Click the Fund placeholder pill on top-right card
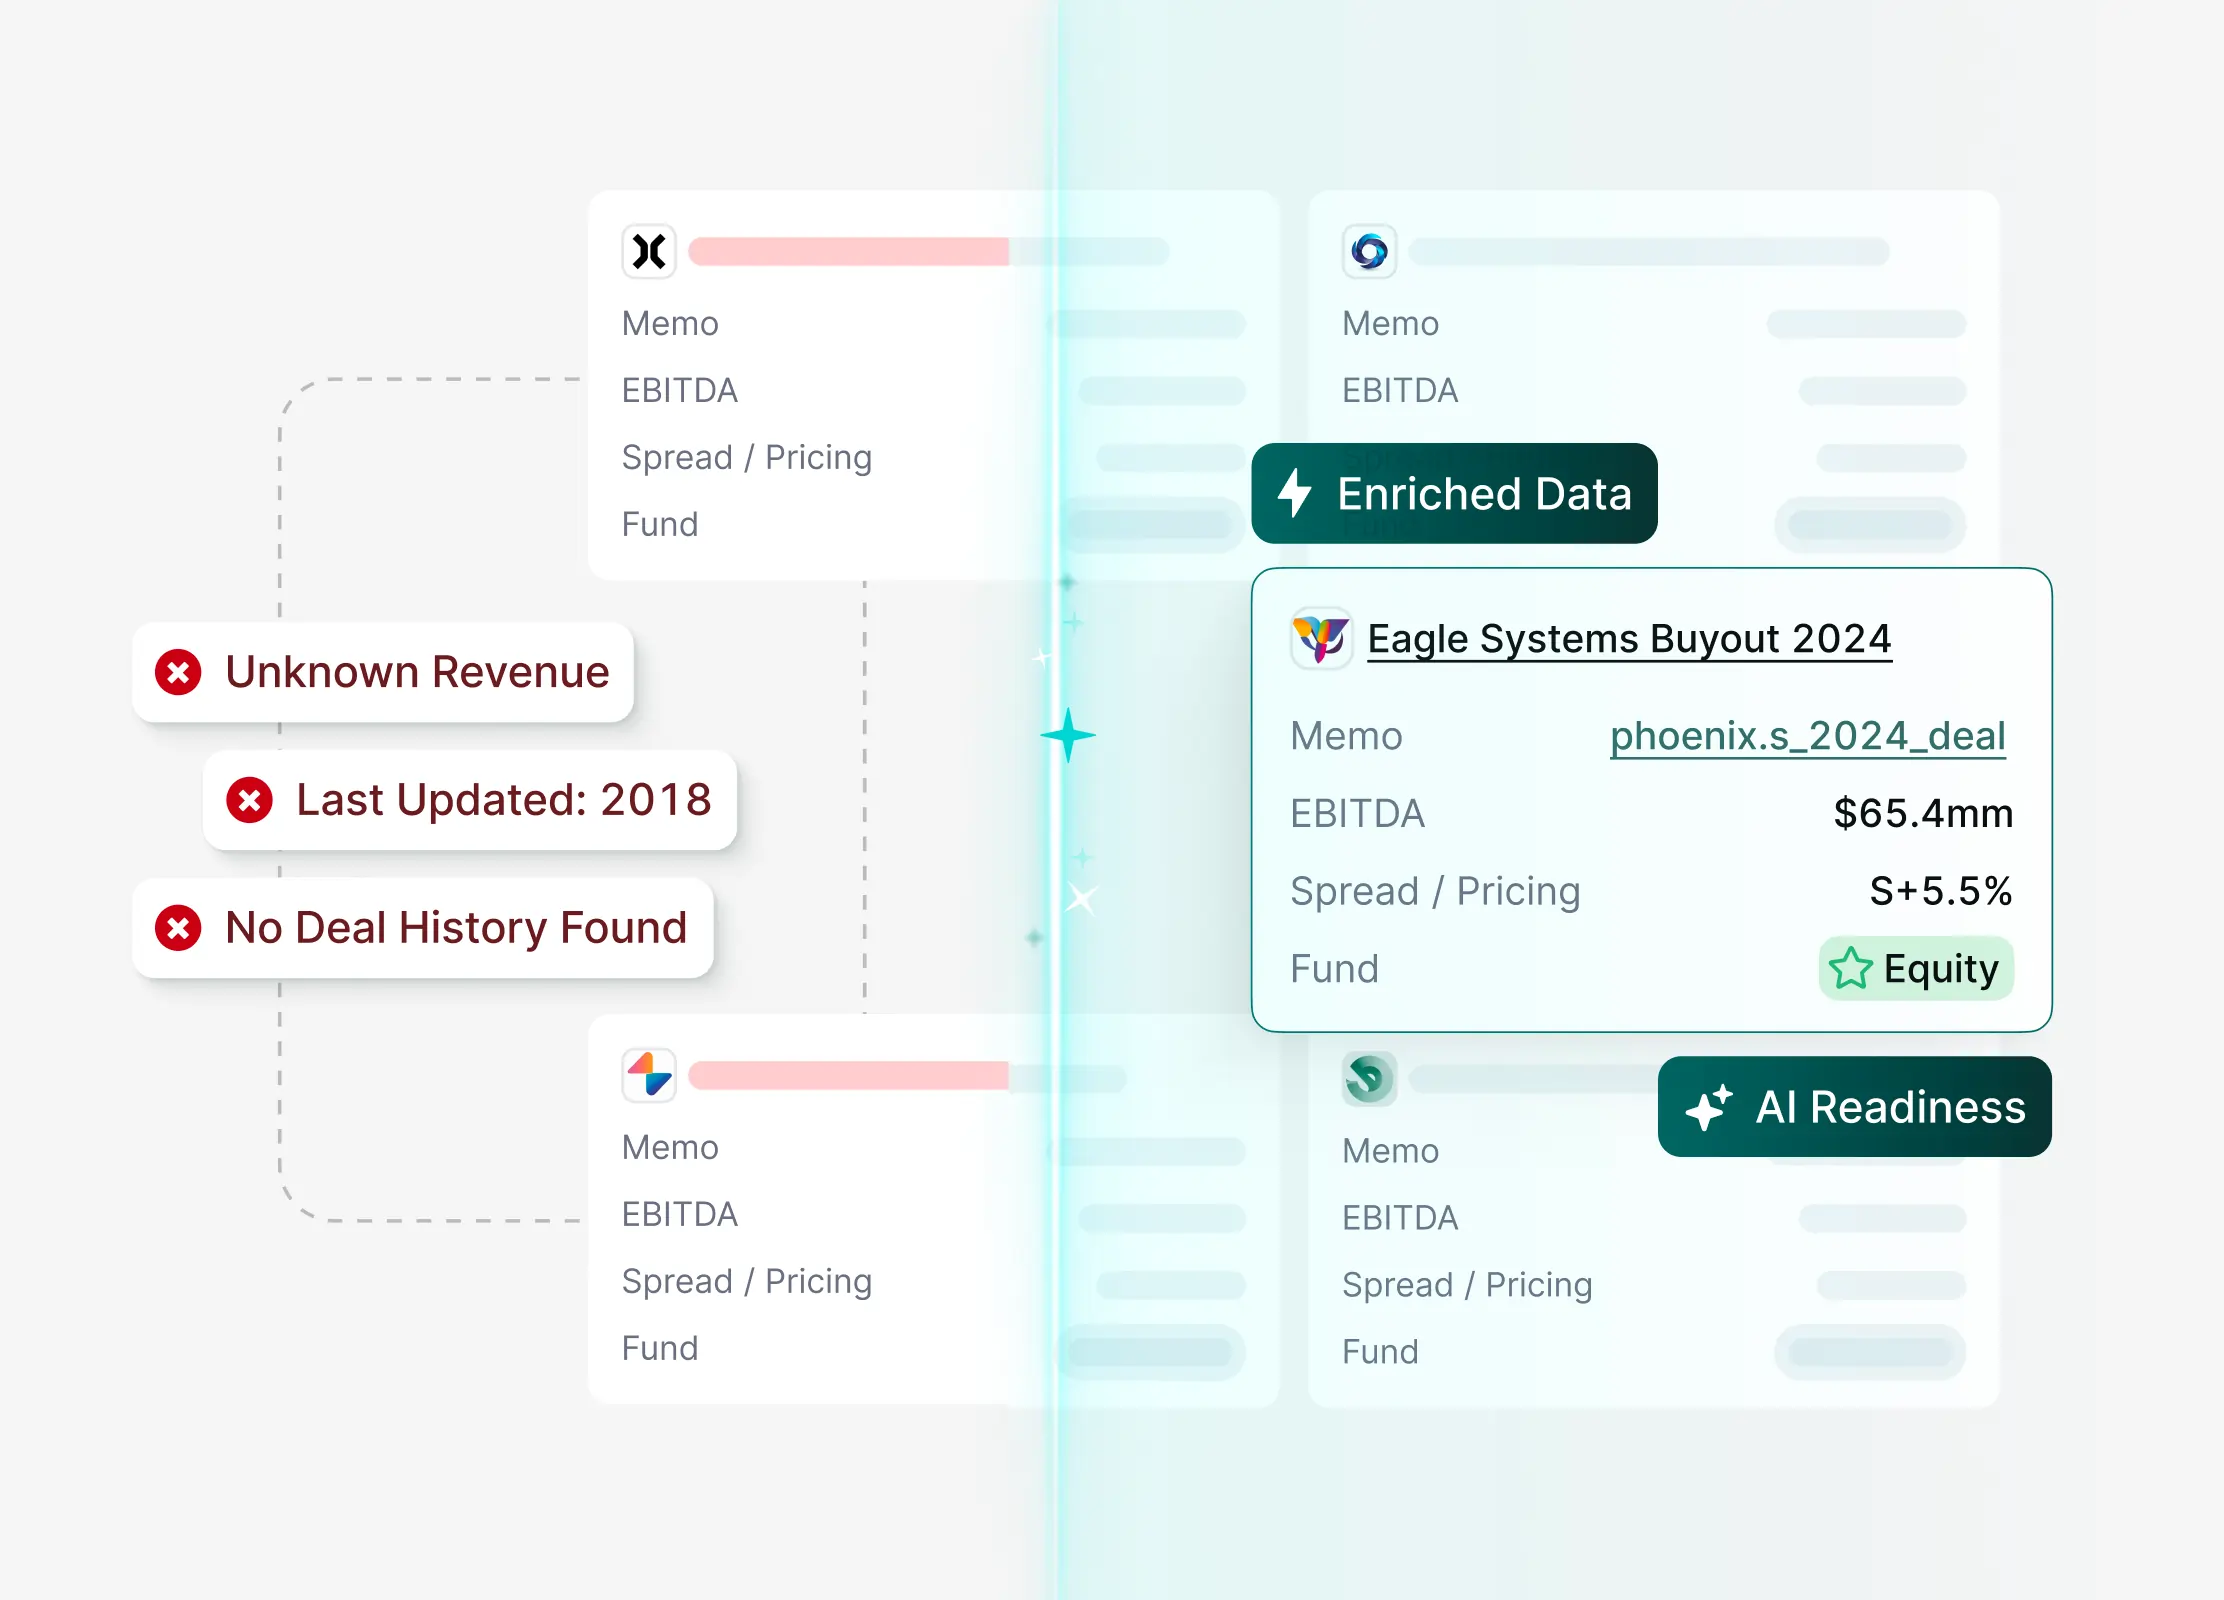 (1870, 525)
